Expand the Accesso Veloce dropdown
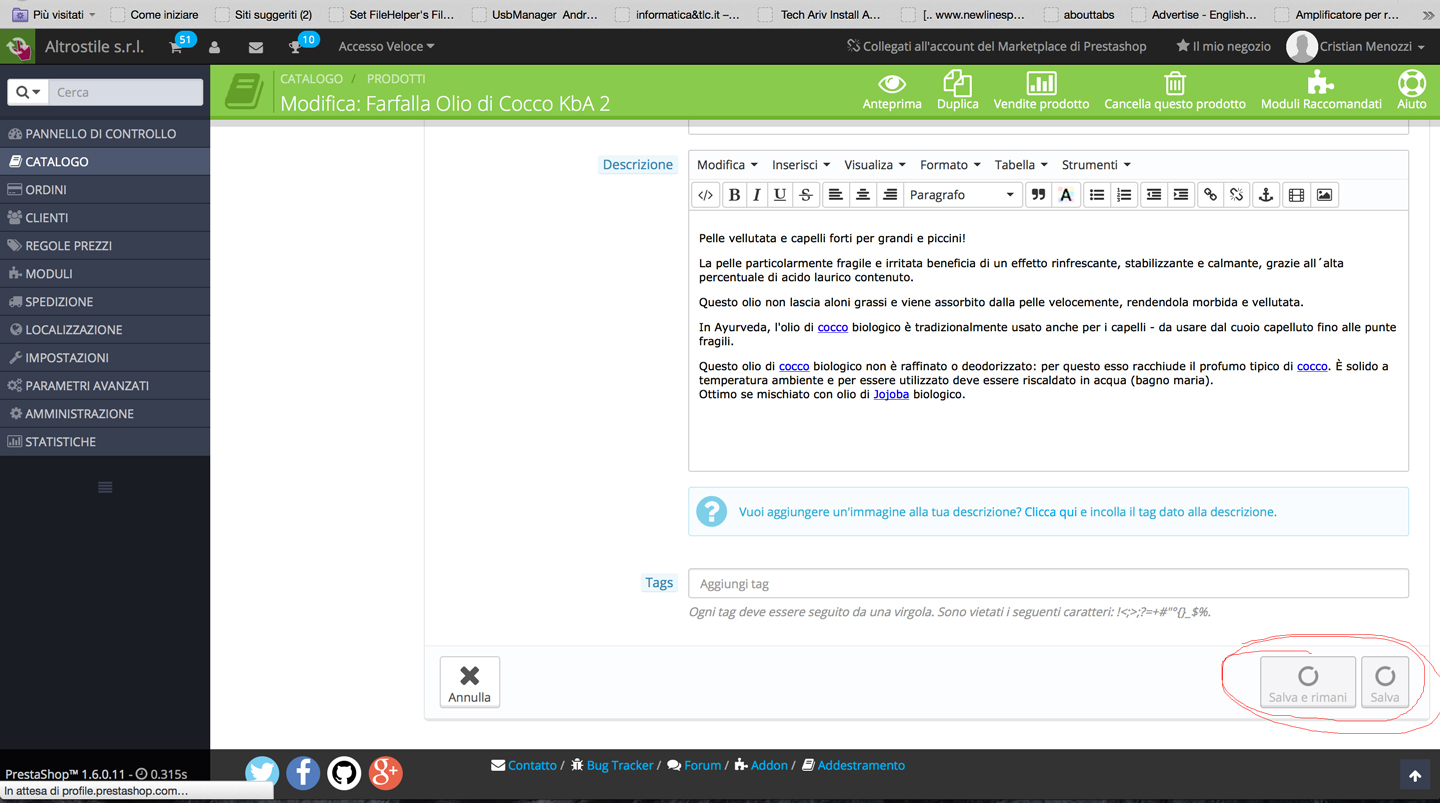1440x803 pixels. (386, 47)
